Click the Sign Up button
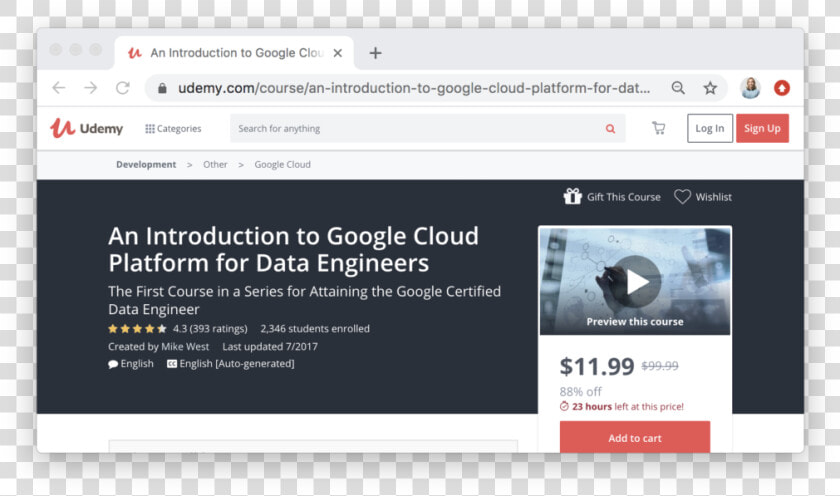 pos(762,128)
